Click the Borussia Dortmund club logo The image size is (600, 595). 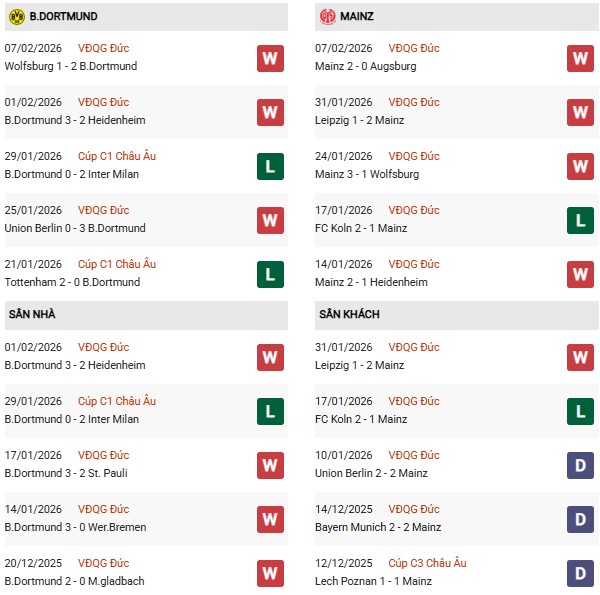point(16,16)
